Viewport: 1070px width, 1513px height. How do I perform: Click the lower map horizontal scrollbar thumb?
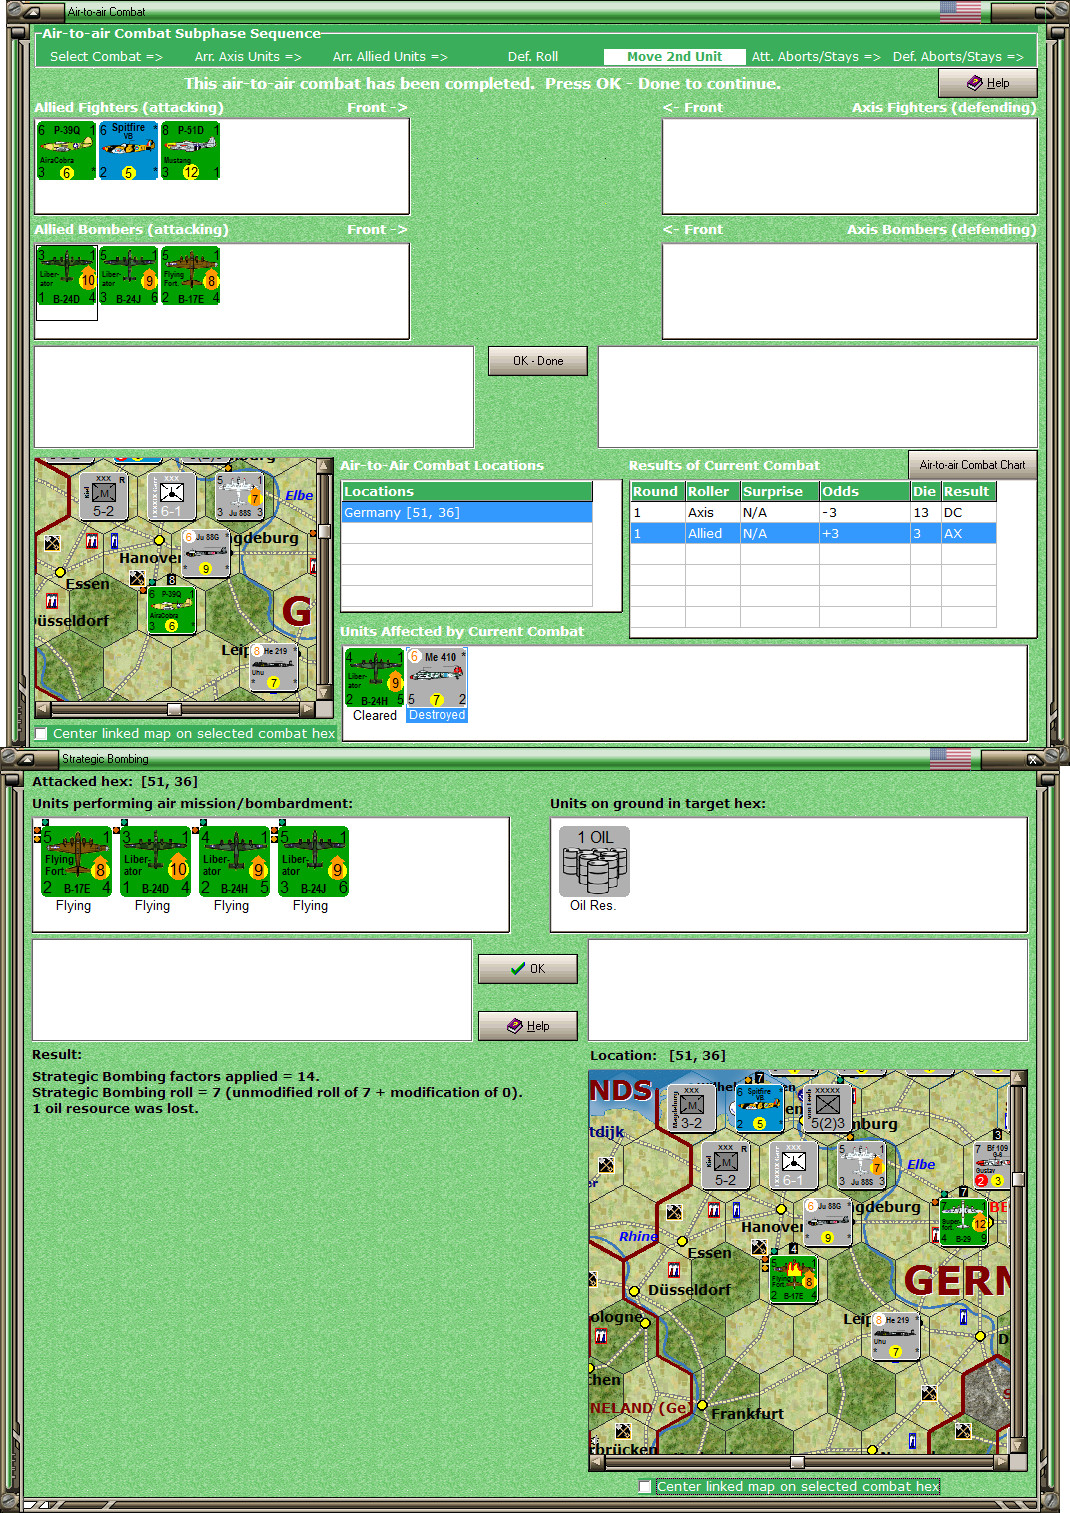(x=797, y=1462)
